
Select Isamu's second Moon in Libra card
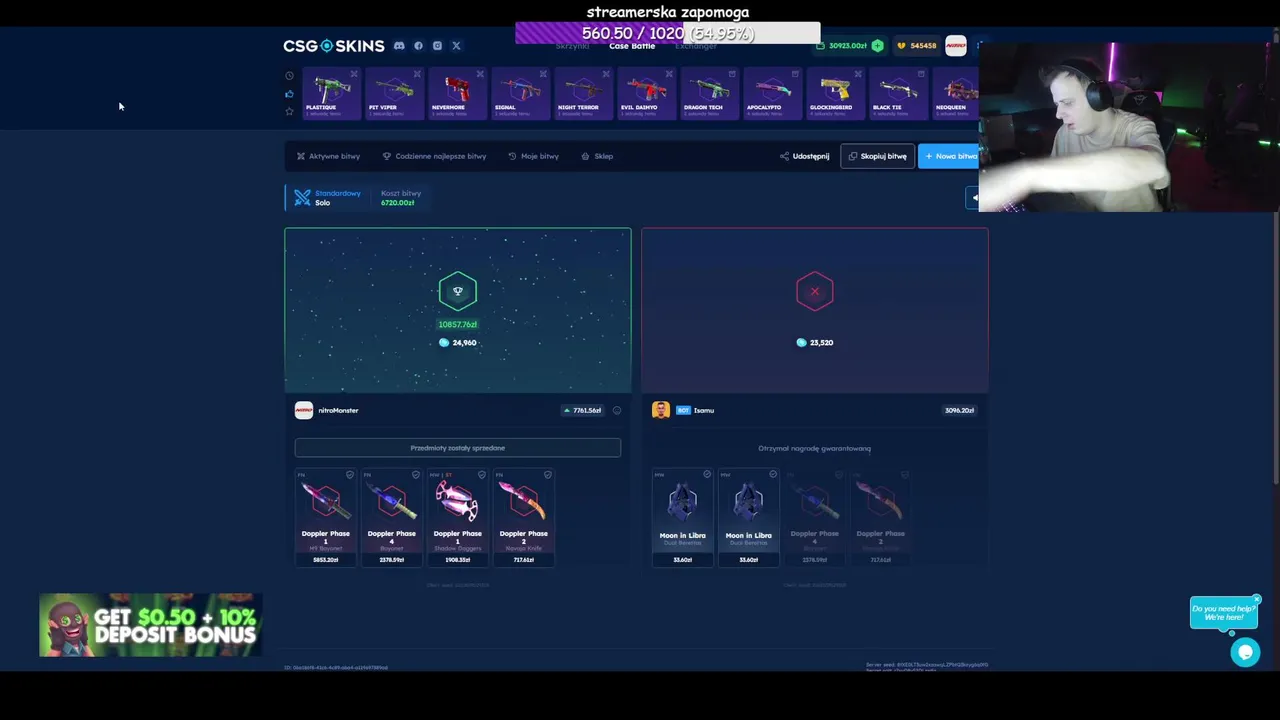coord(749,518)
